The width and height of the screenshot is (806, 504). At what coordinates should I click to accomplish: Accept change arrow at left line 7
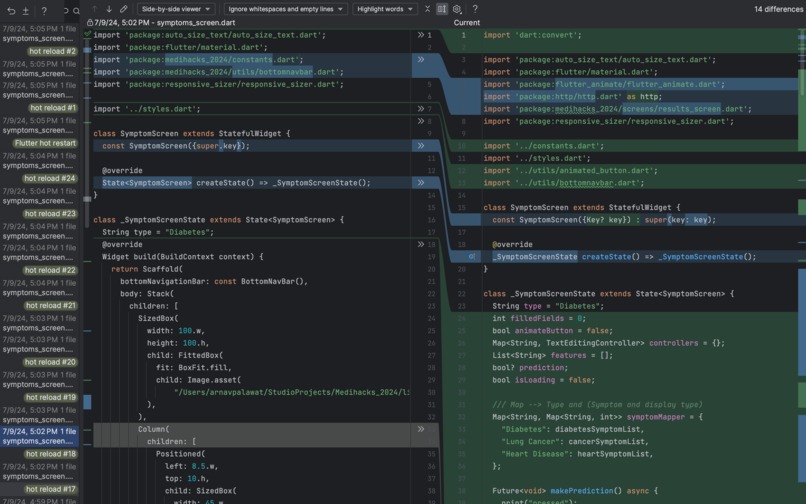coord(420,109)
